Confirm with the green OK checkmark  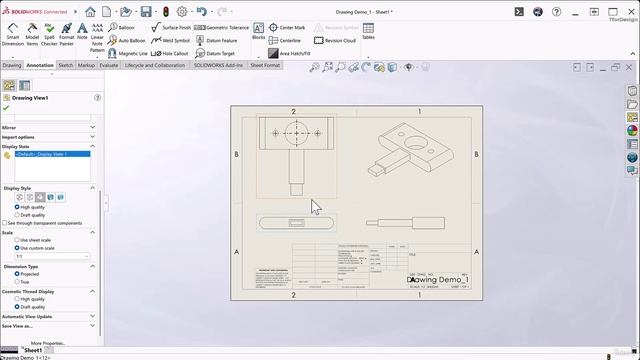(6, 108)
